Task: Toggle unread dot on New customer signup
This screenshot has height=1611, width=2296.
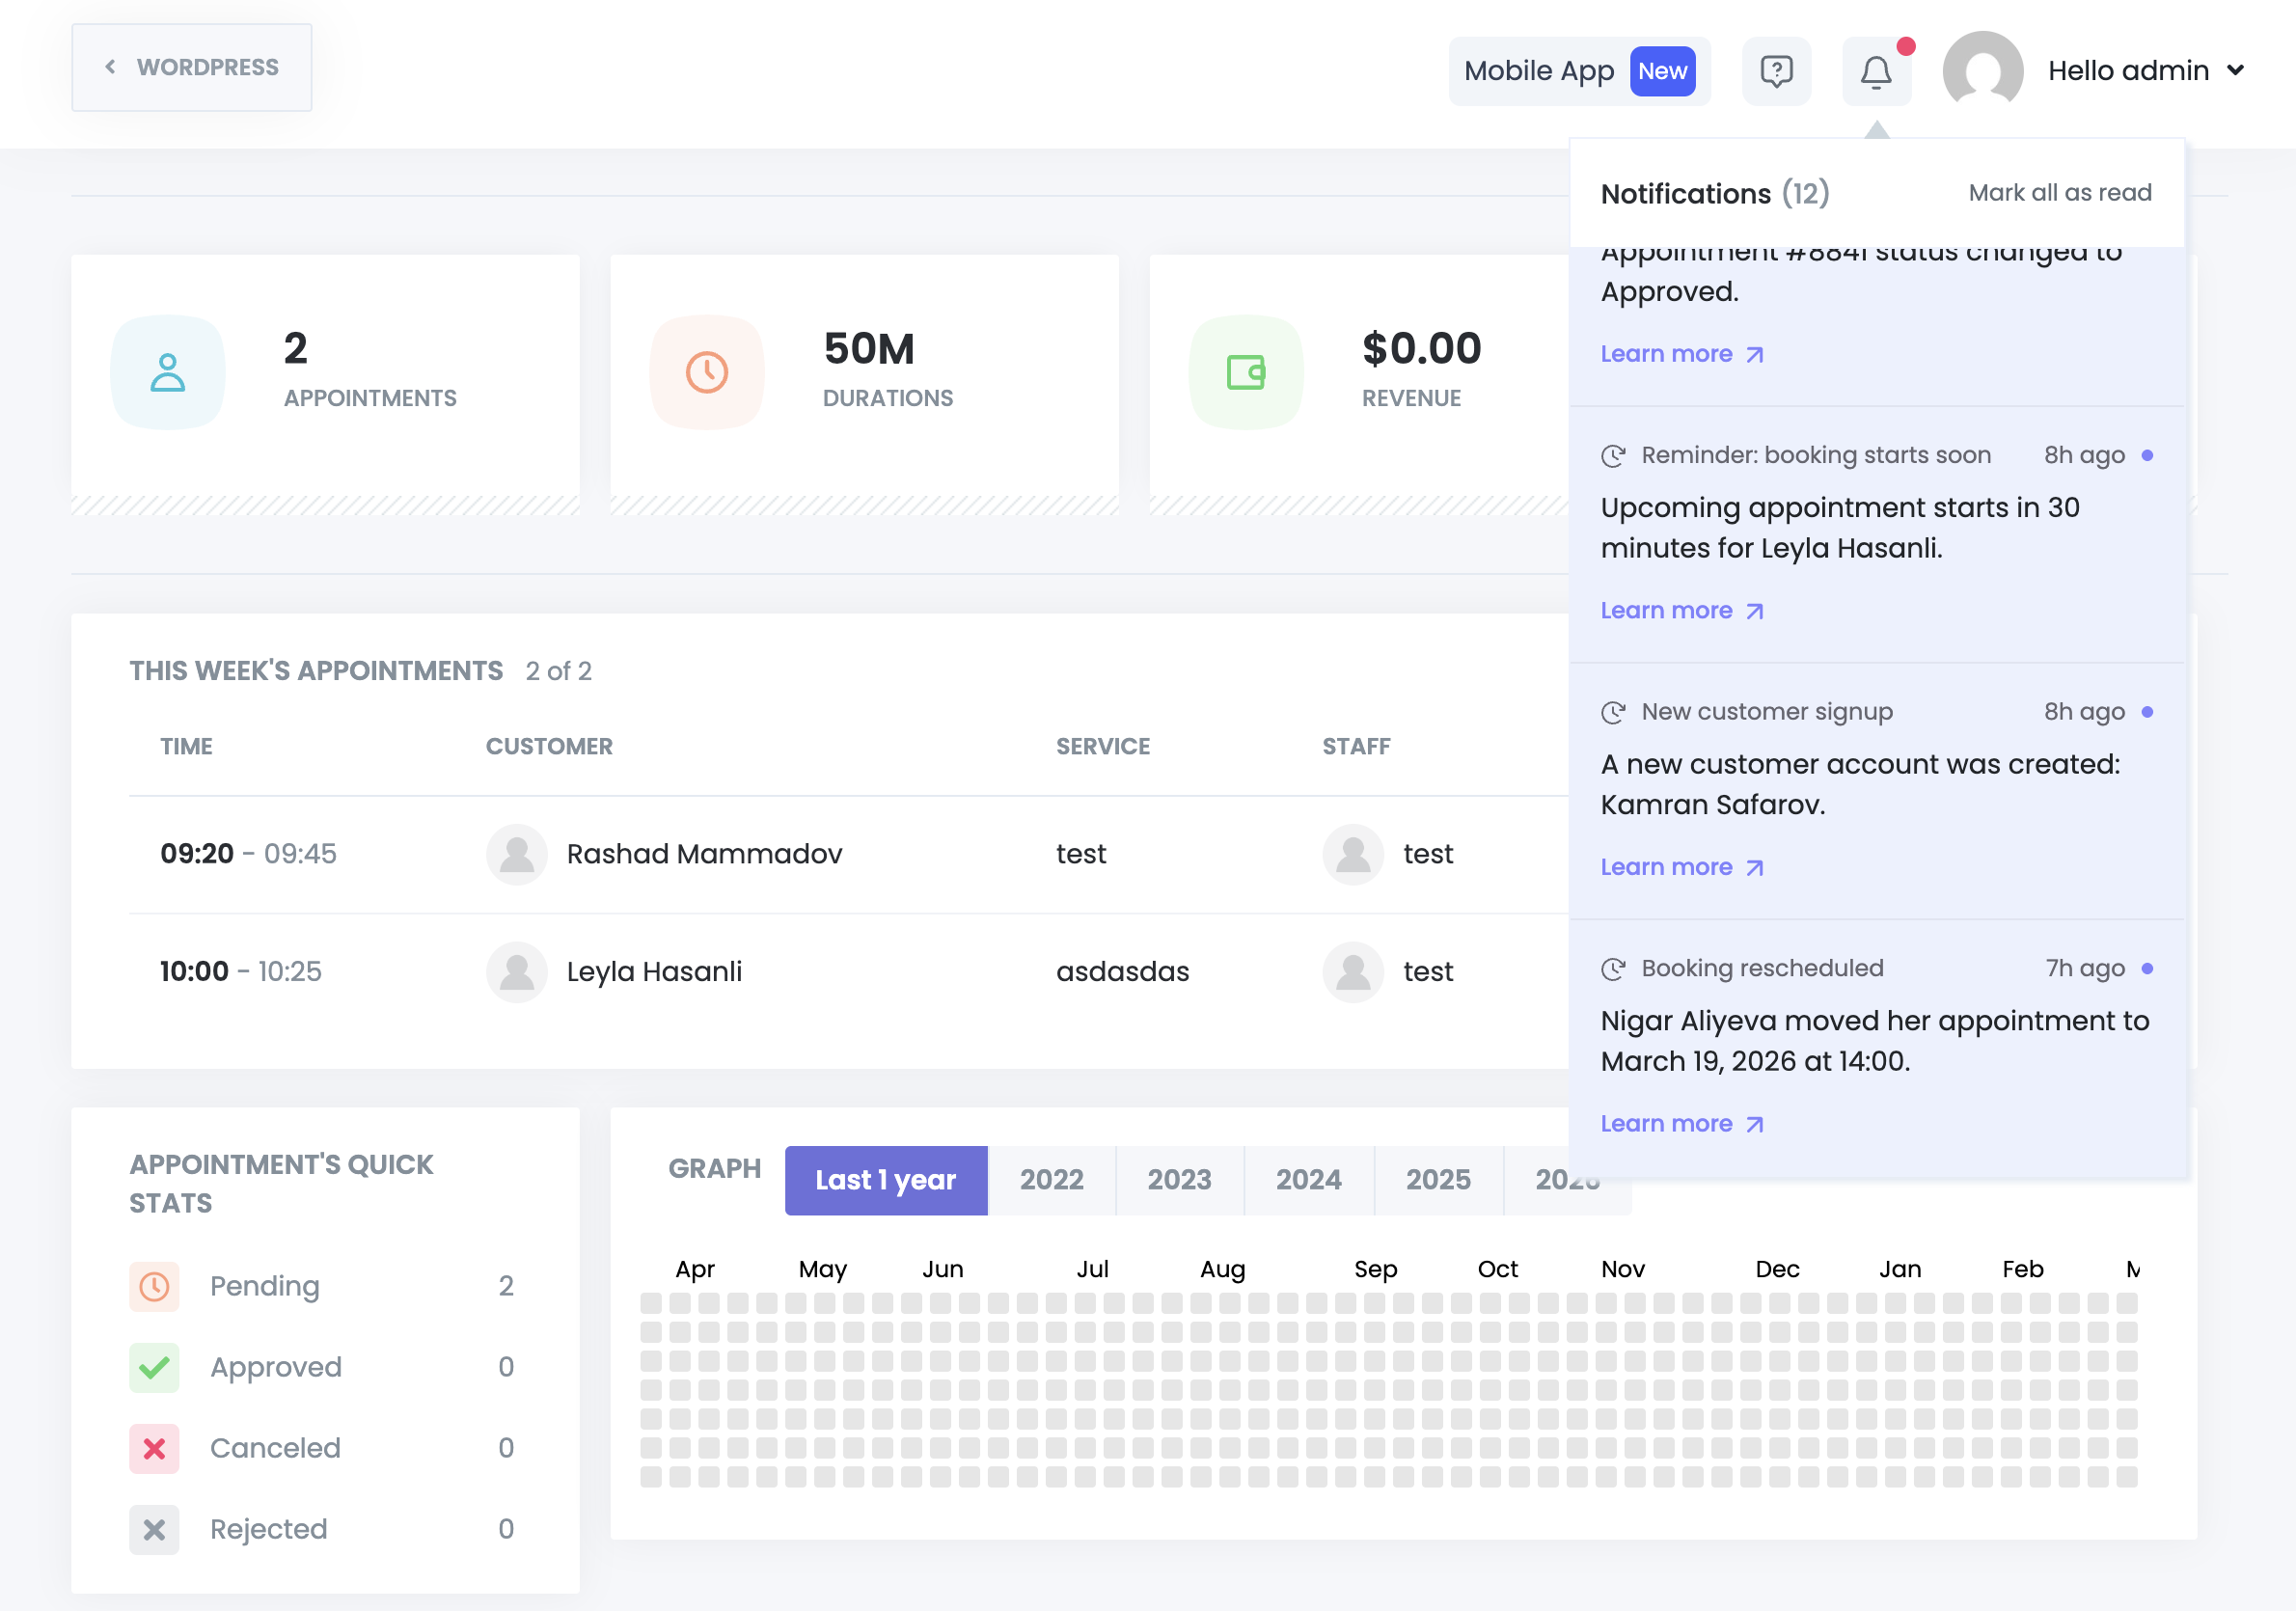Action: tap(2147, 712)
